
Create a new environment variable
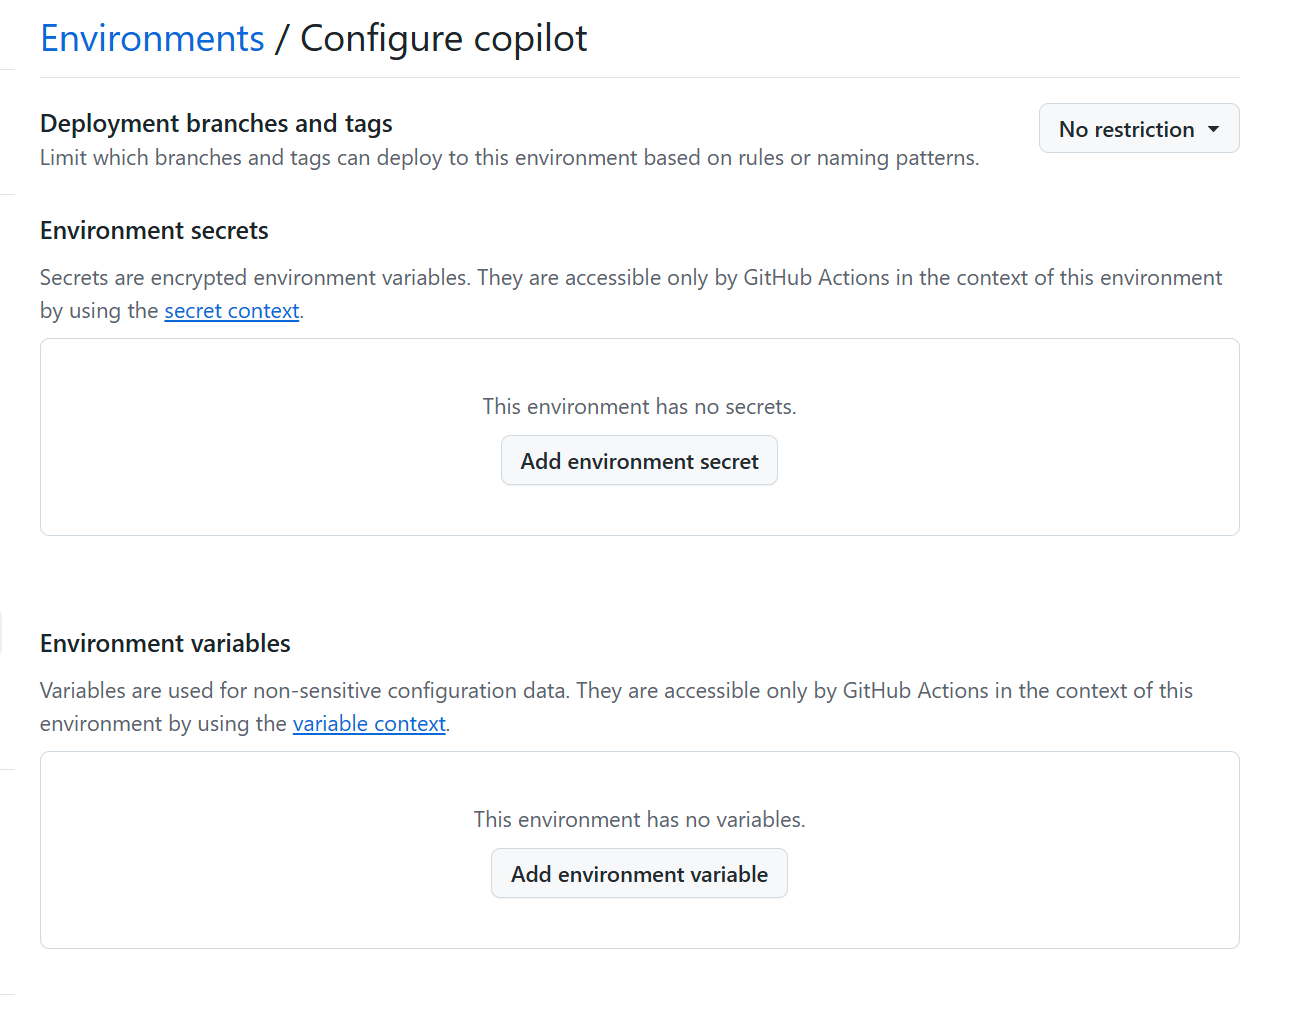[639, 873]
